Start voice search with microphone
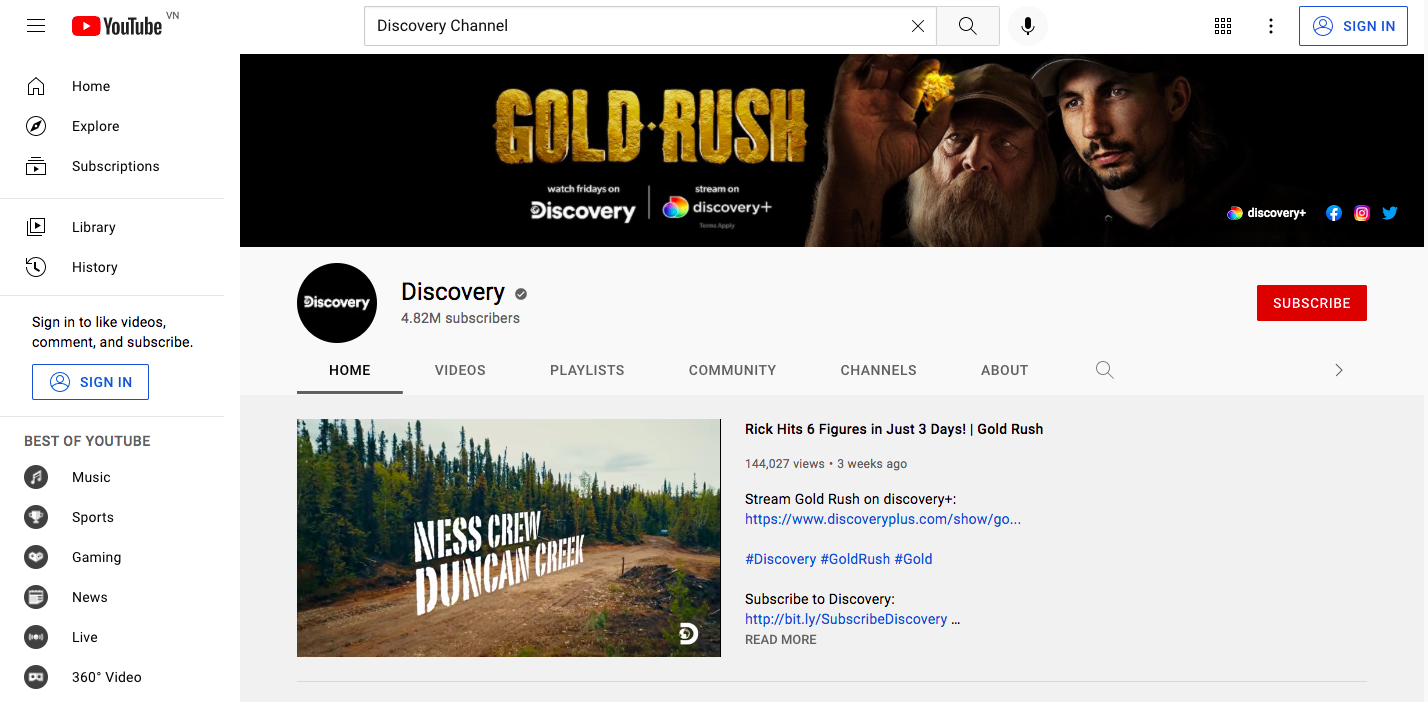This screenshot has width=1428, height=702. [1027, 26]
